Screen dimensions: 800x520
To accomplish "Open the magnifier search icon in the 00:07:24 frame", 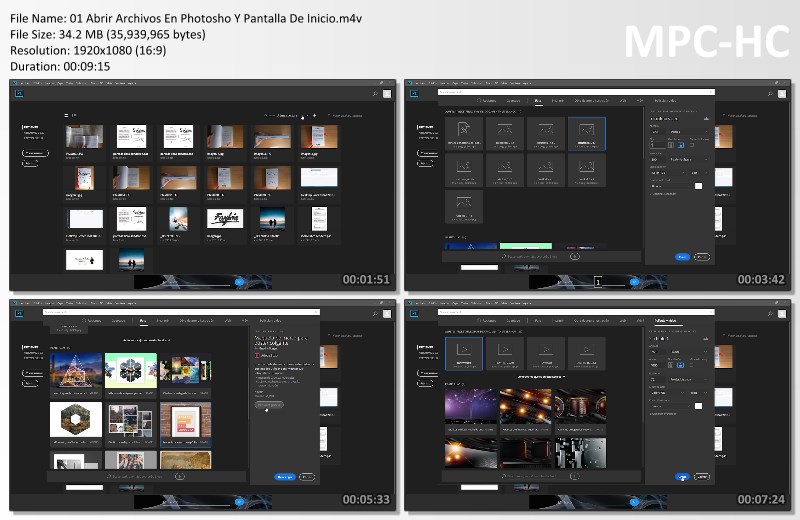I will 770,314.
